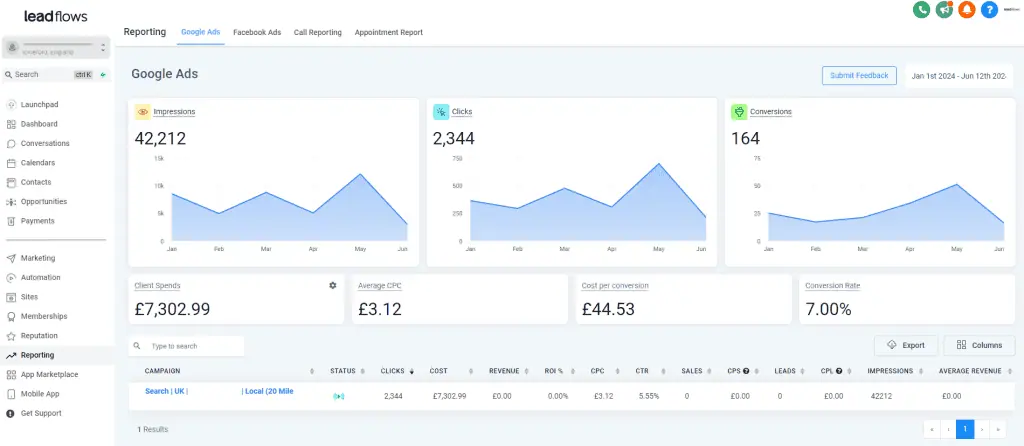Image resolution: width=1024 pixels, height=446 pixels.
Task: Click the lightning quick actions icon beside search
Action: (x=103, y=74)
